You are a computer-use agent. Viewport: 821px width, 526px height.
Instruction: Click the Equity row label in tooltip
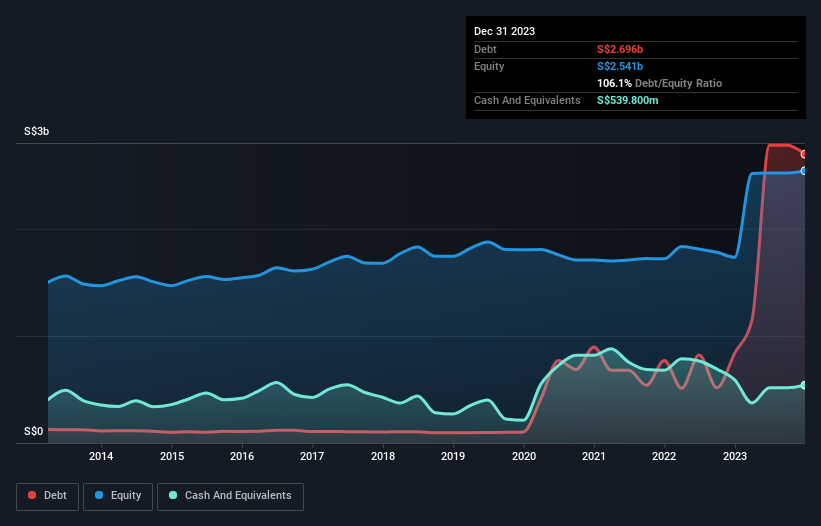tap(489, 66)
